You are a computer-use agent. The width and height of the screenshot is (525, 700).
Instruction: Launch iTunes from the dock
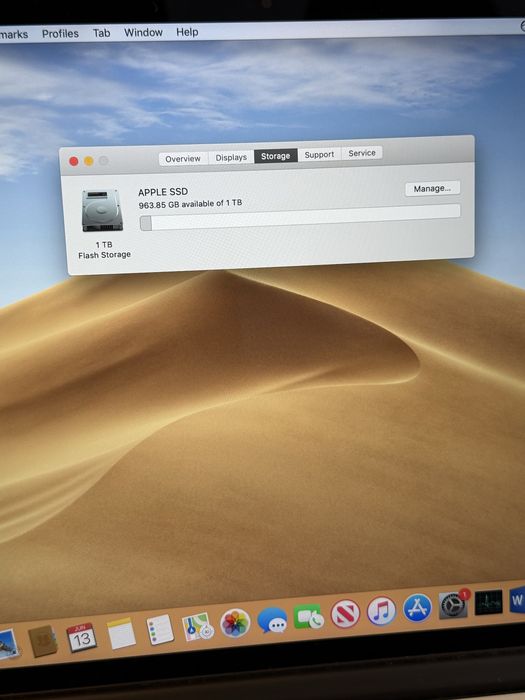(381, 610)
